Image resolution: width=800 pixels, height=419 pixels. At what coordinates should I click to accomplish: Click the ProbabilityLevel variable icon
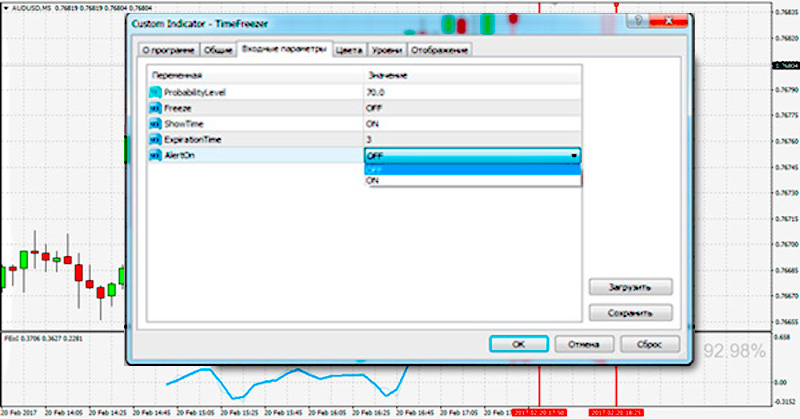click(x=155, y=92)
